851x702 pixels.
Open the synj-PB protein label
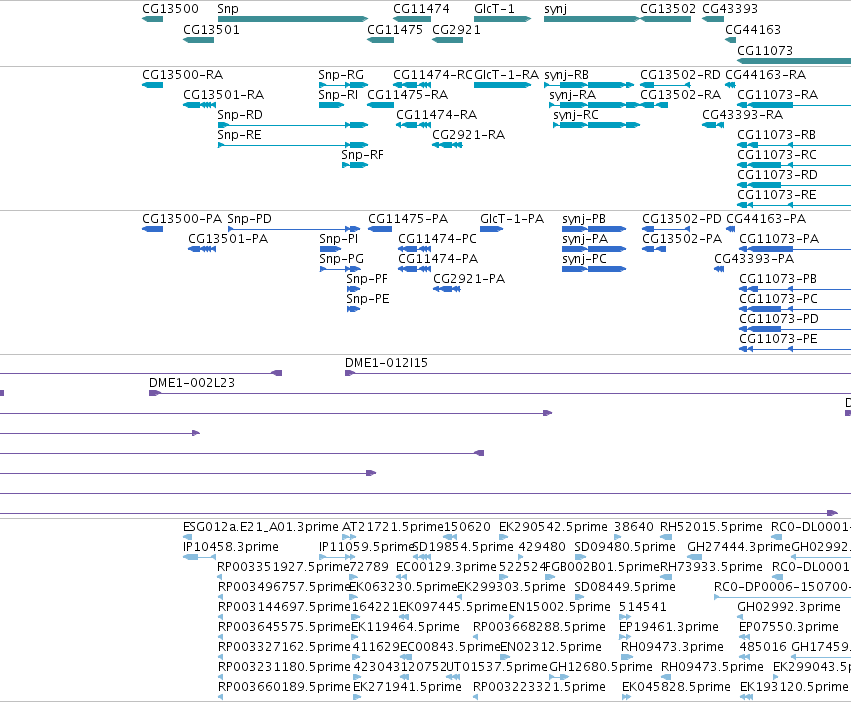(x=584, y=219)
